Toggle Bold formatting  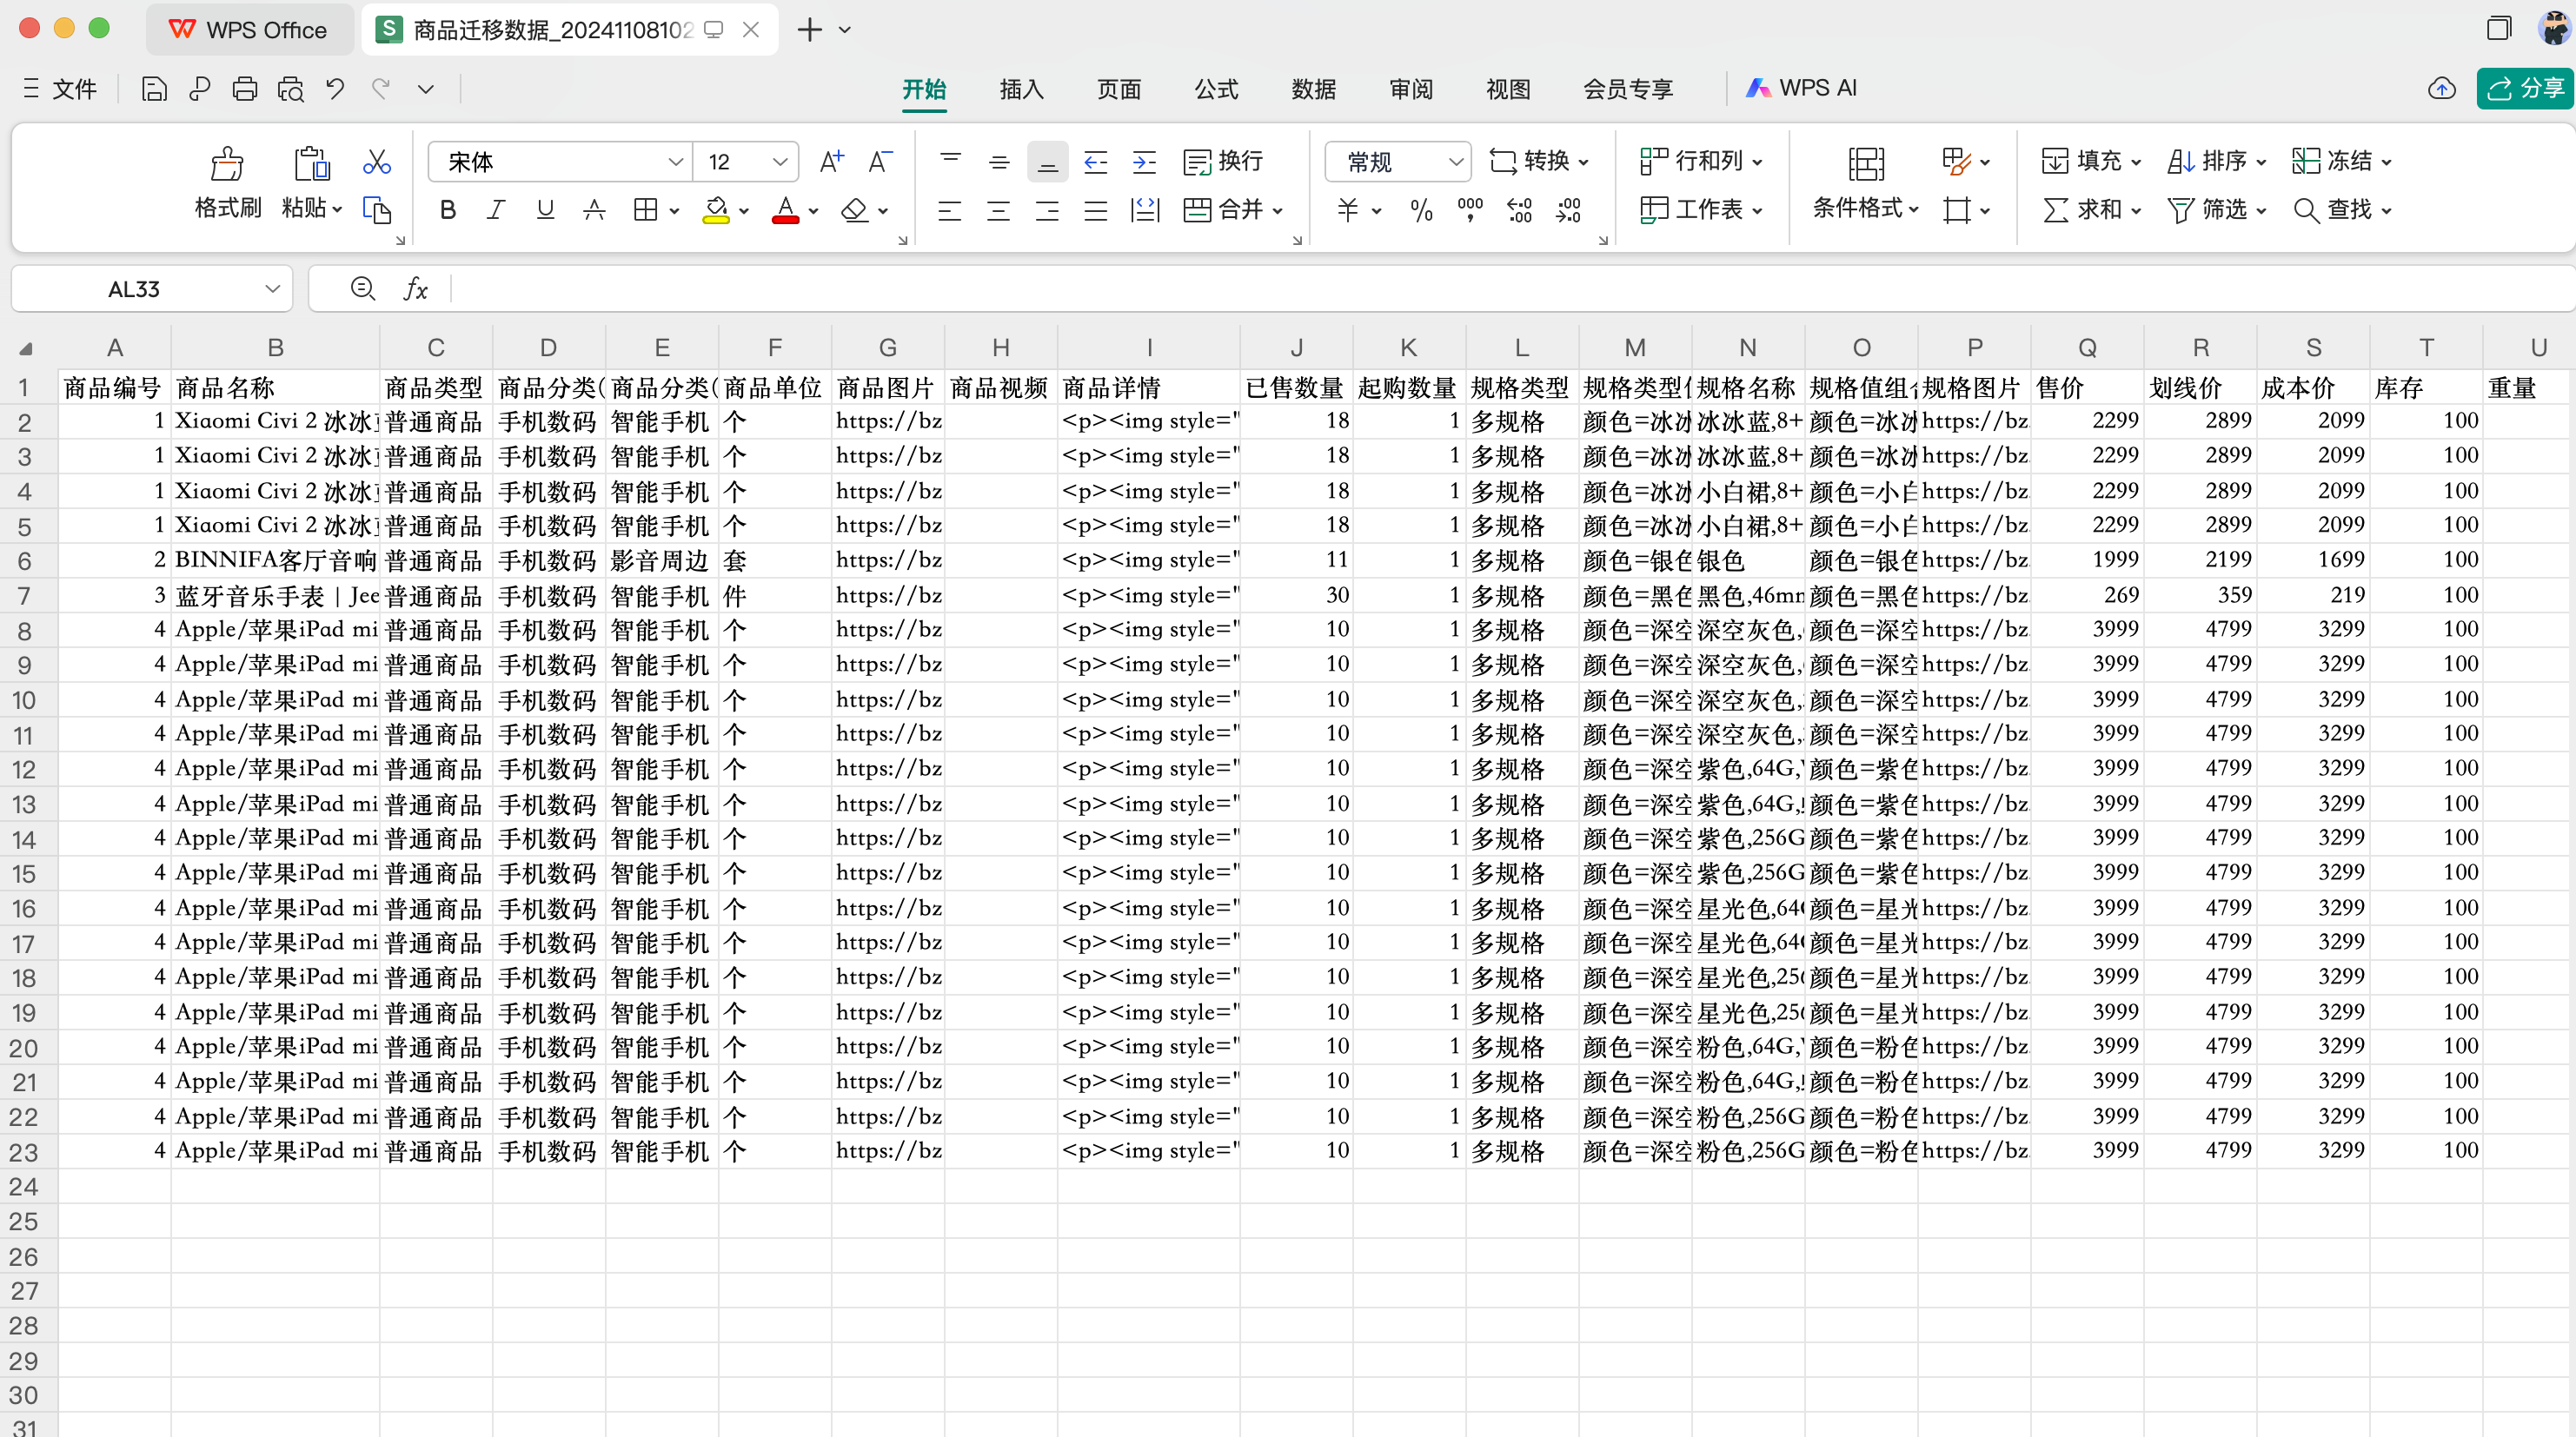(x=447, y=210)
